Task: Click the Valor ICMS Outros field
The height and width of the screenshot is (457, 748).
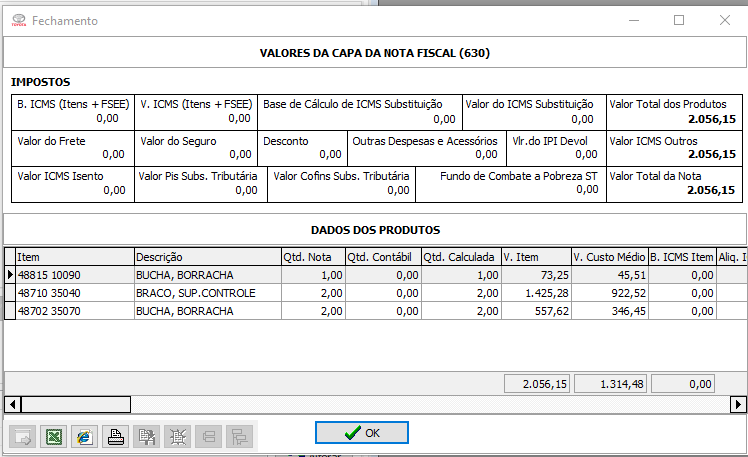Action: click(674, 148)
